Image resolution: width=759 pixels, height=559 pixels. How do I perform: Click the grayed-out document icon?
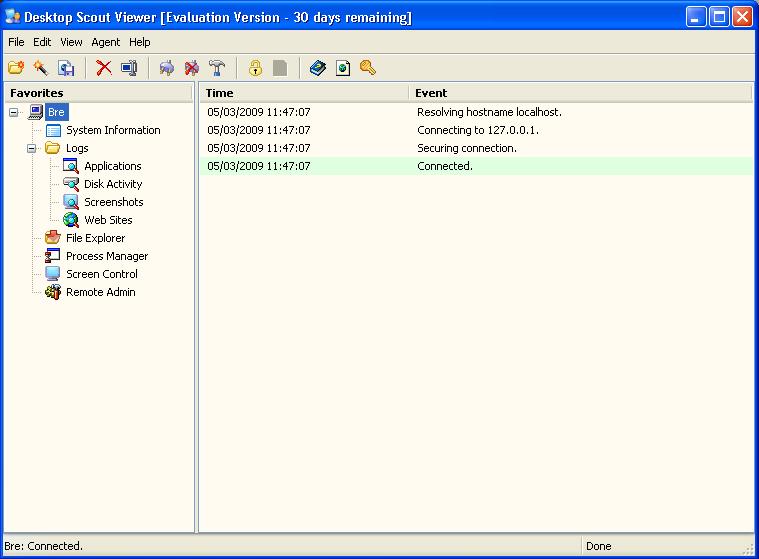point(280,68)
